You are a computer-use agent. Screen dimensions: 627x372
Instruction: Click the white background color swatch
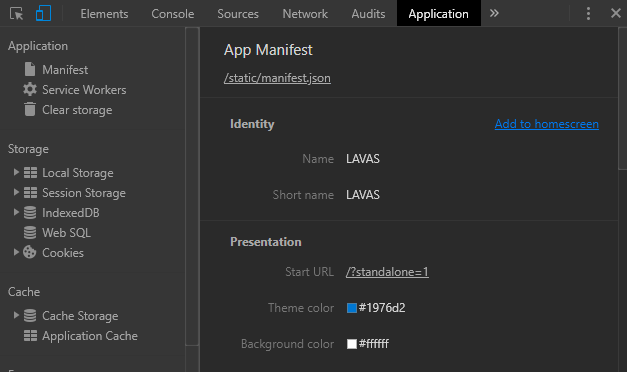coord(352,344)
